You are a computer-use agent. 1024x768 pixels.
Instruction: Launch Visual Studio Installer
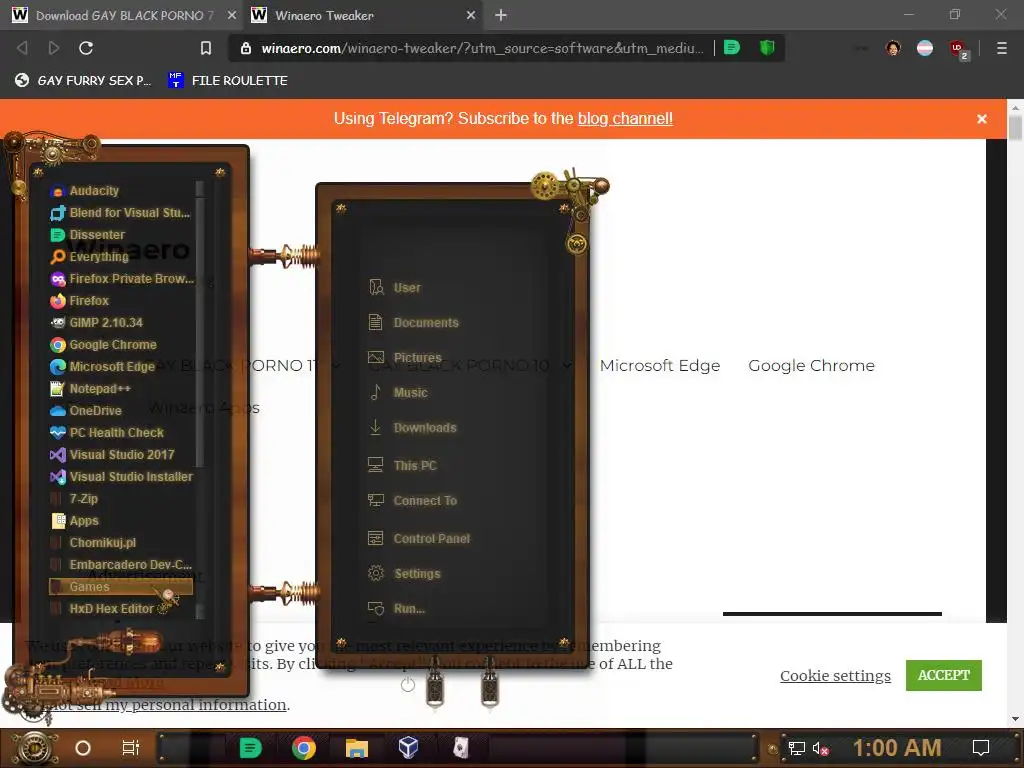[x=121, y=477]
